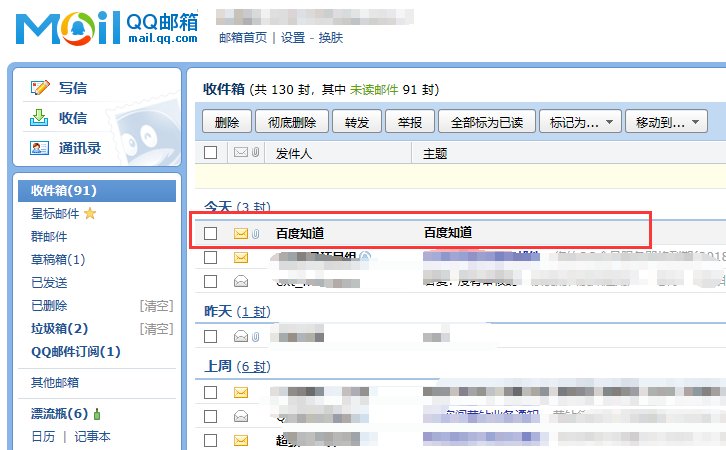Check the second email checkbox under 上周
This screenshot has width=726, height=450.
(210, 416)
